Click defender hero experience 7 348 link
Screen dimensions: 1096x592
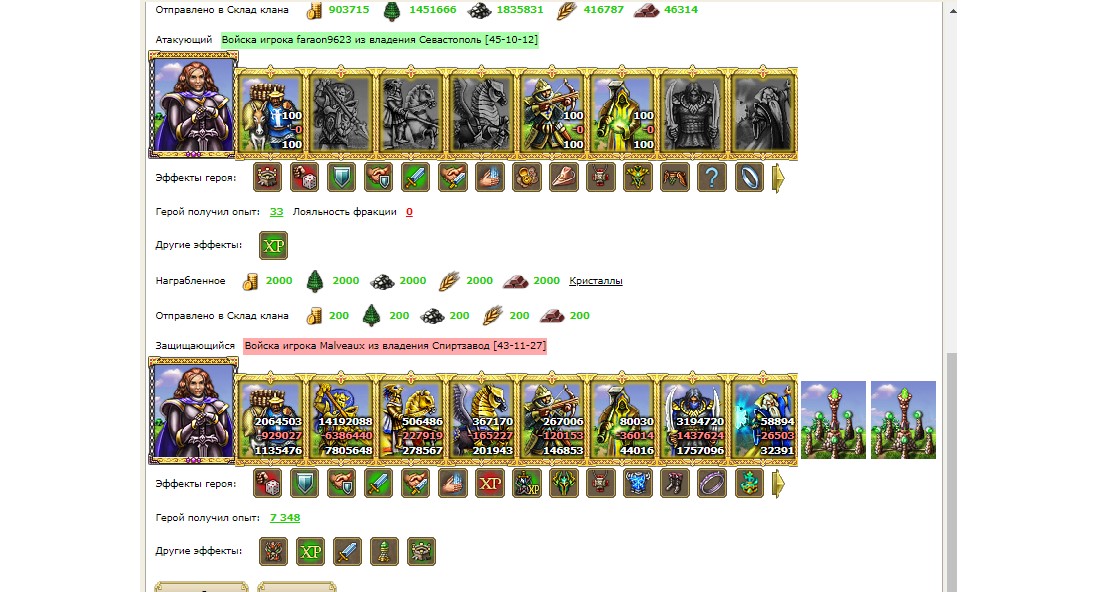pyautogui.click(x=285, y=518)
